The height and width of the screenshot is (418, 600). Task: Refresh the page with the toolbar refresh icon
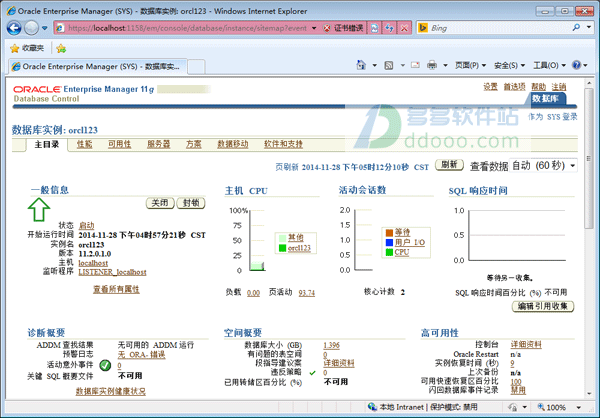389,28
